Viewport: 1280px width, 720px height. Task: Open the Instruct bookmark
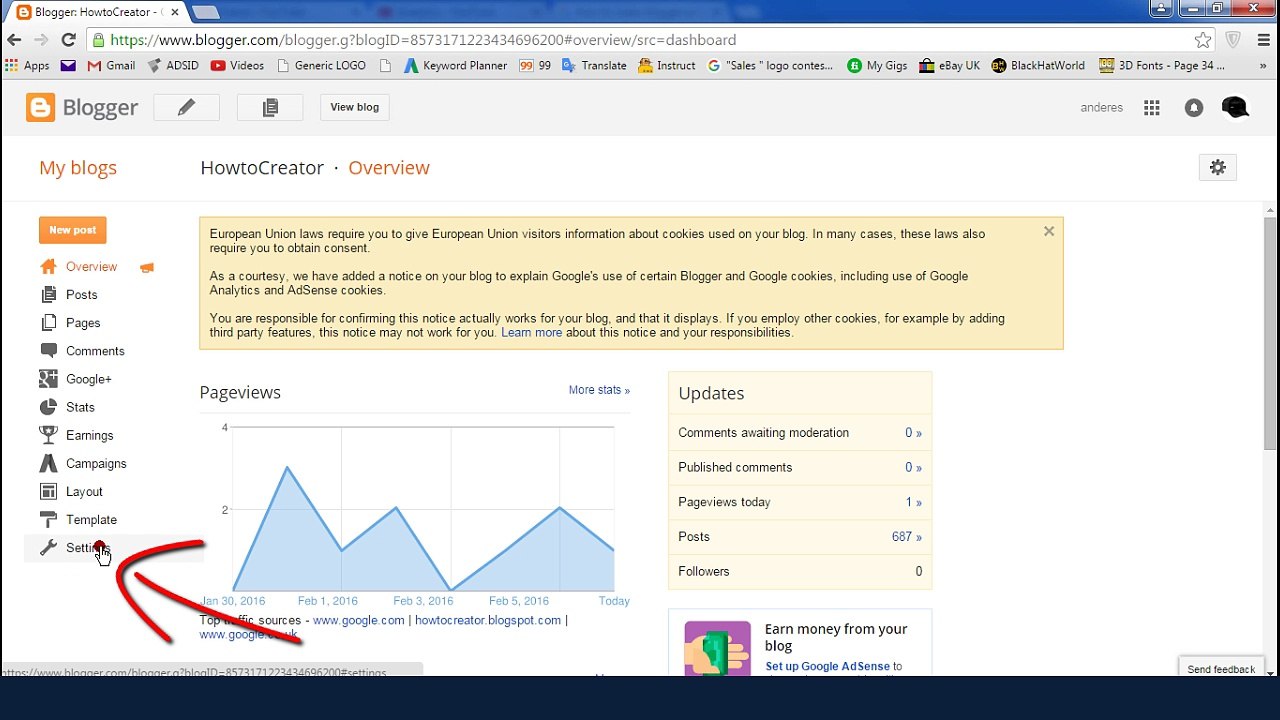tap(666, 66)
